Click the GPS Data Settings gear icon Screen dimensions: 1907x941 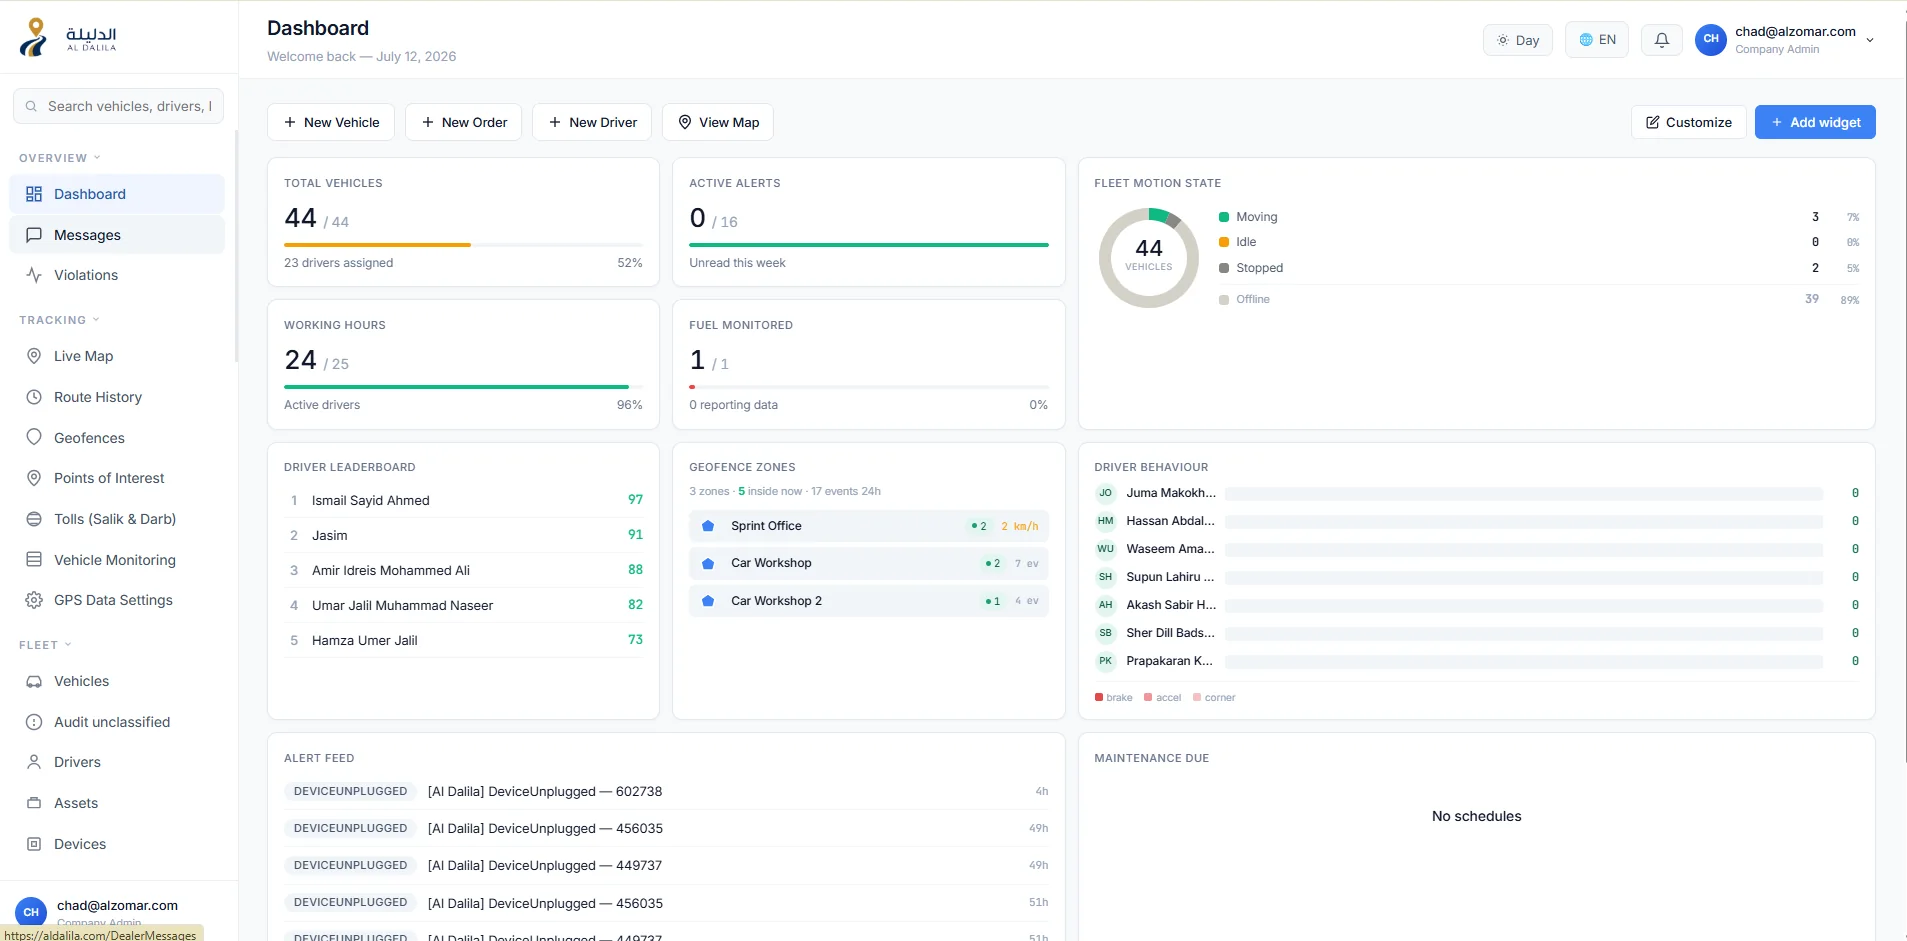coord(34,600)
